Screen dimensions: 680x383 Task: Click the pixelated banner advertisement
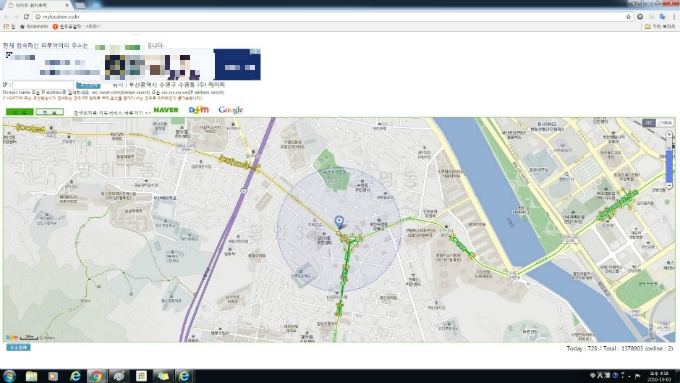click(132, 65)
